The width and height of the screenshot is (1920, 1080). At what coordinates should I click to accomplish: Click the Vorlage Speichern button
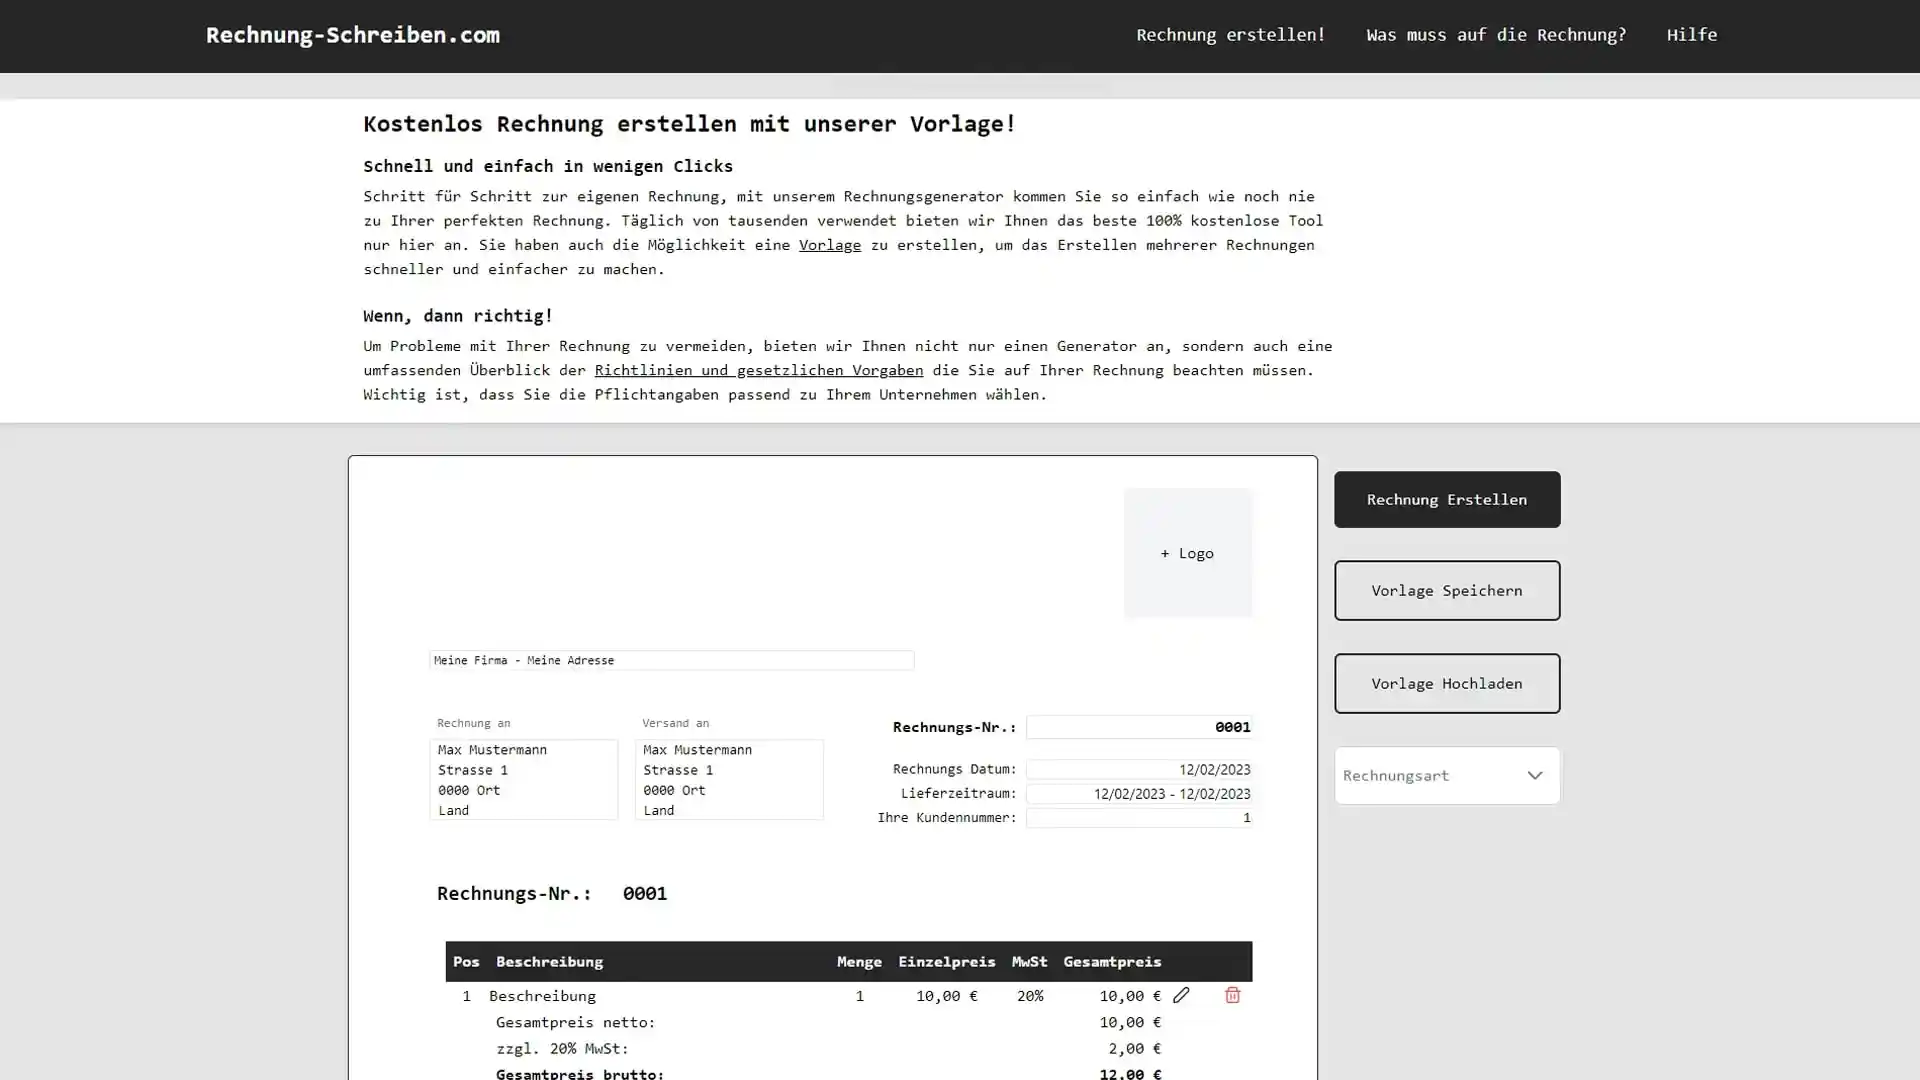pyautogui.click(x=1446, y=590)
